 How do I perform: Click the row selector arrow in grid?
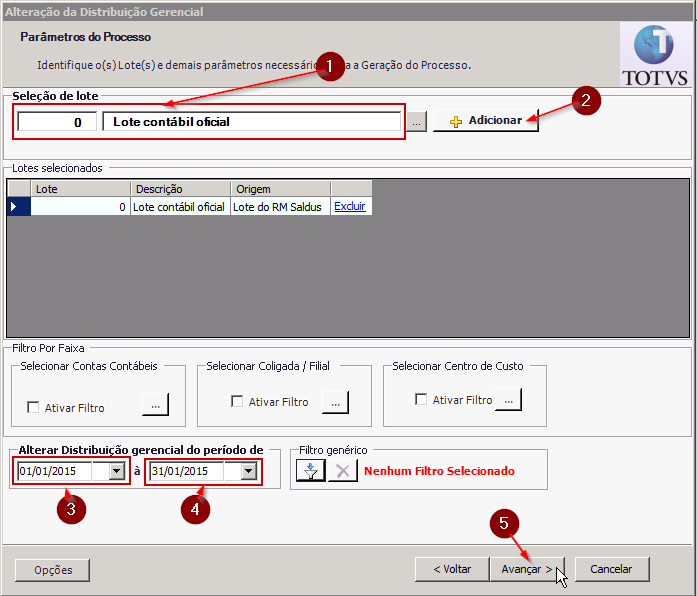coord(14,207)
